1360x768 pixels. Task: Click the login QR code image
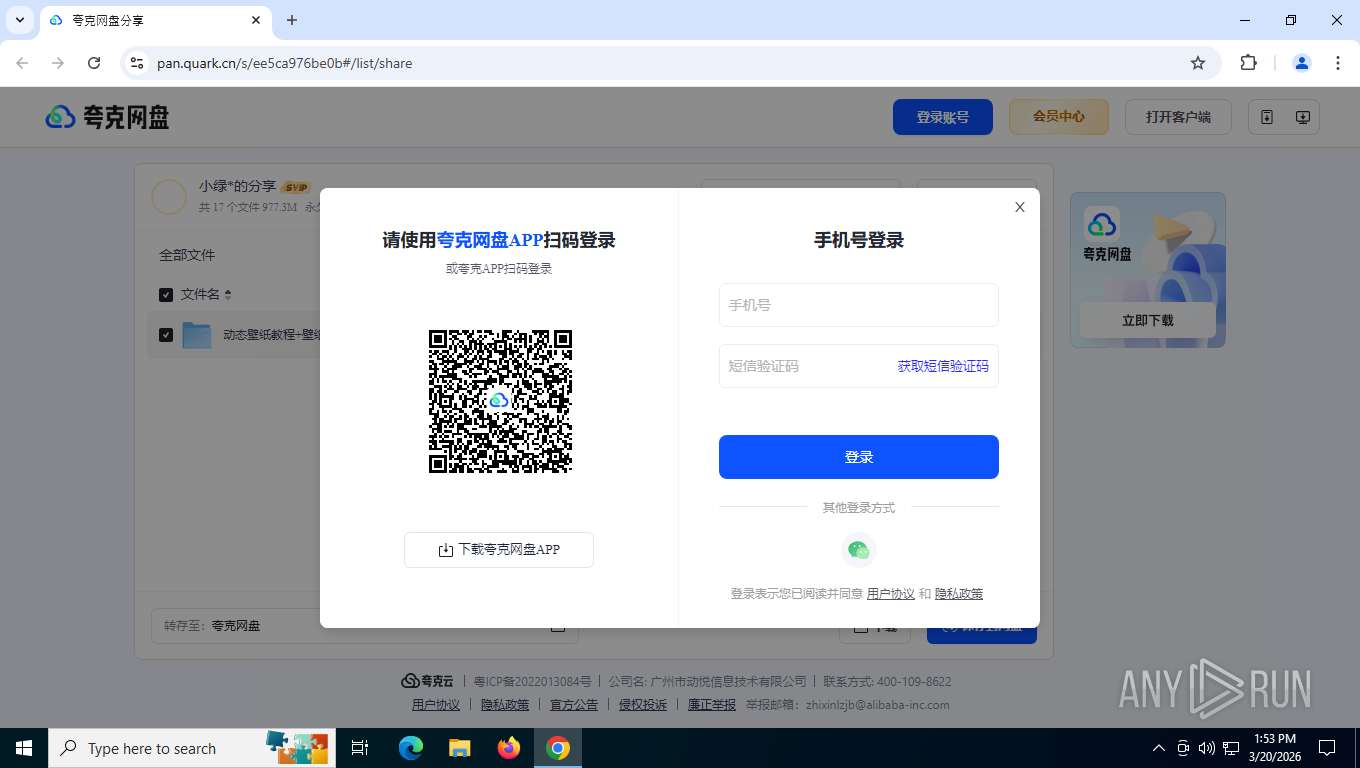pyautogui.click(x=500, y=401)
